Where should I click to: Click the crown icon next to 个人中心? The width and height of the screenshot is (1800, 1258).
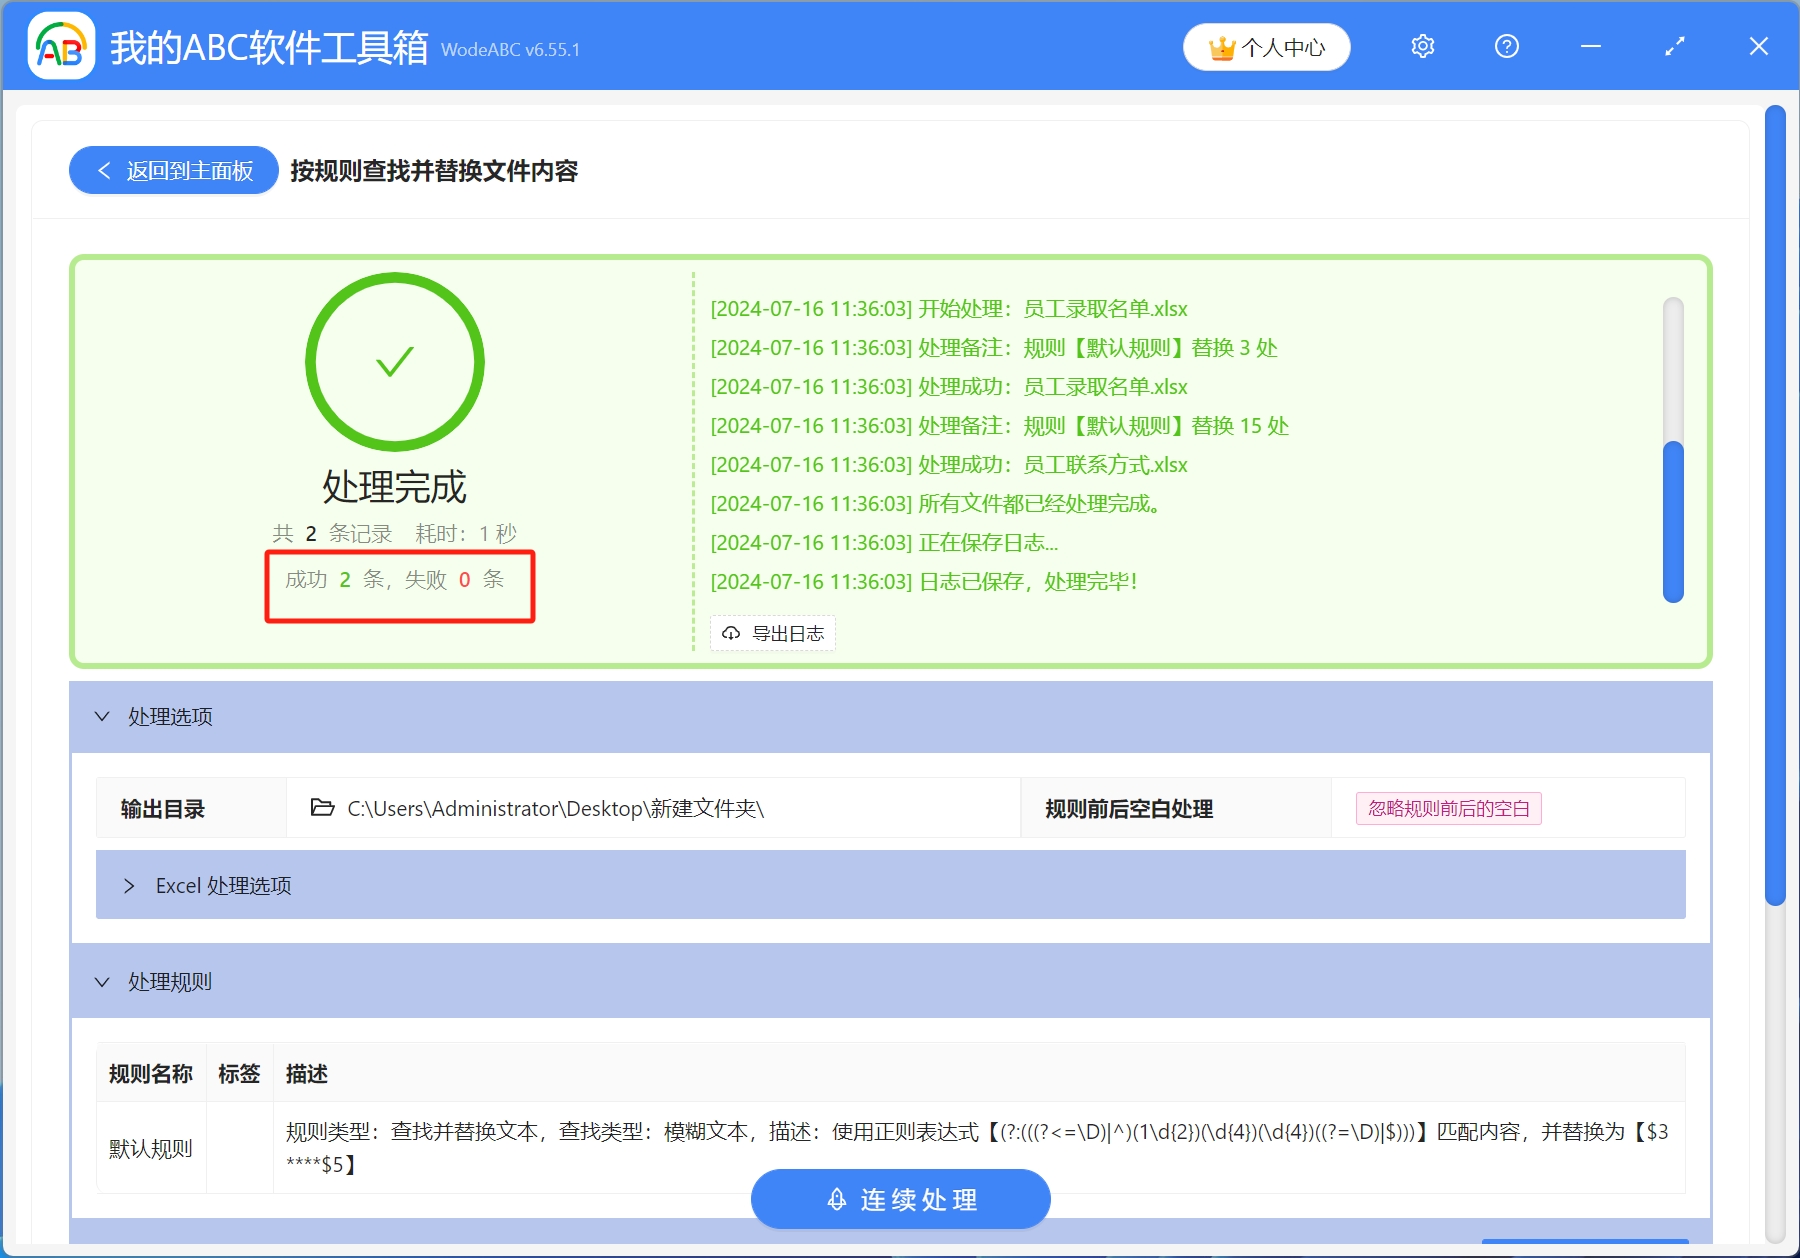[1221, 46]
